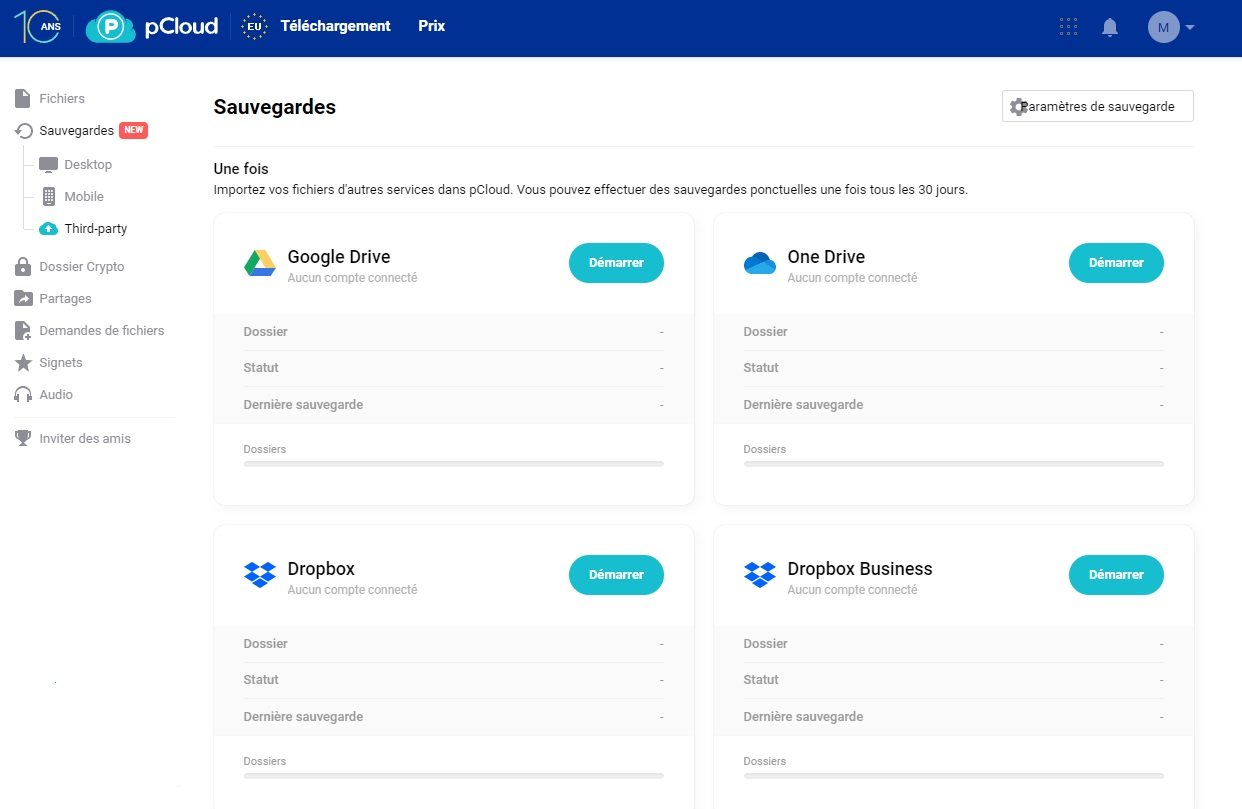1242x809 pixels.
Task: Click the EU region stars icon
Action: 255,27
